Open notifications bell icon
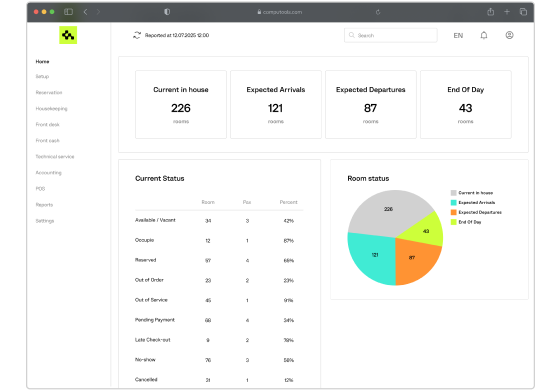Screen dimensions: 560x391 [484, 35]
